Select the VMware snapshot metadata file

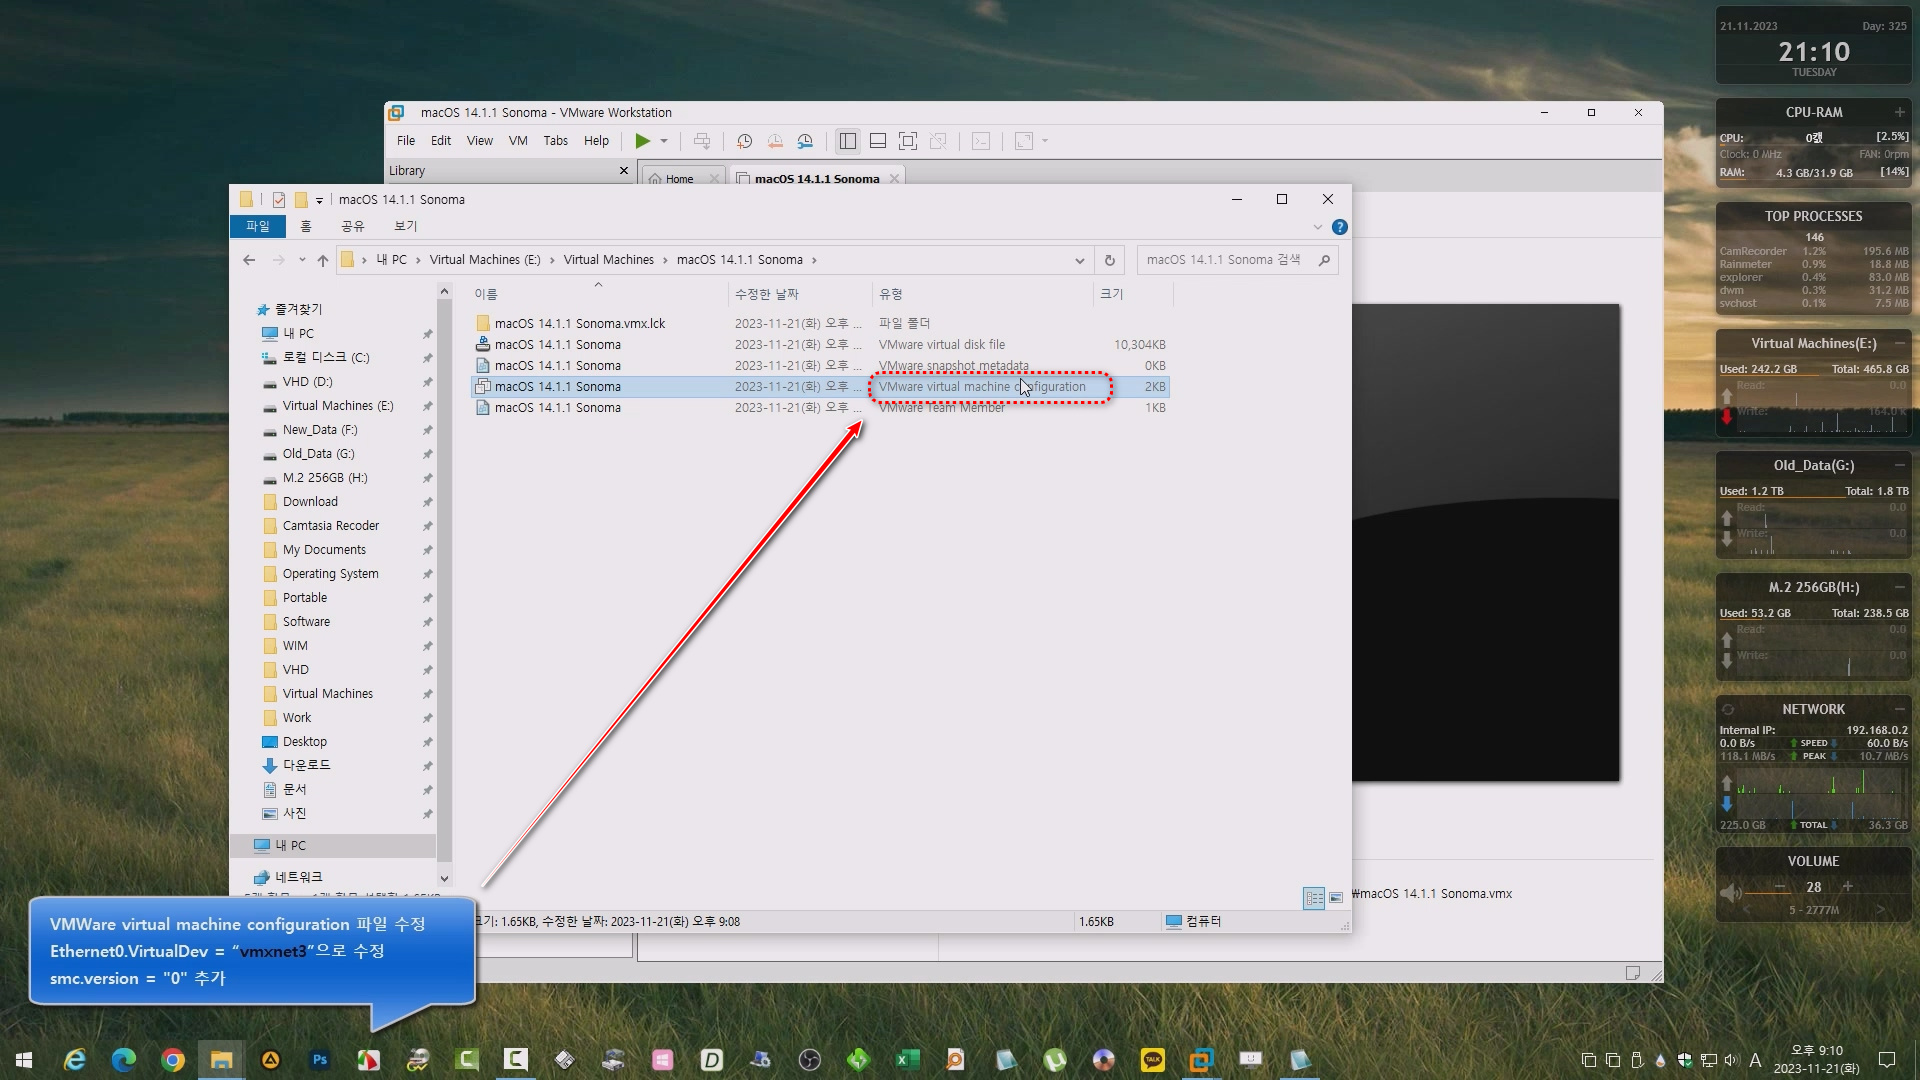click(820, 365)
